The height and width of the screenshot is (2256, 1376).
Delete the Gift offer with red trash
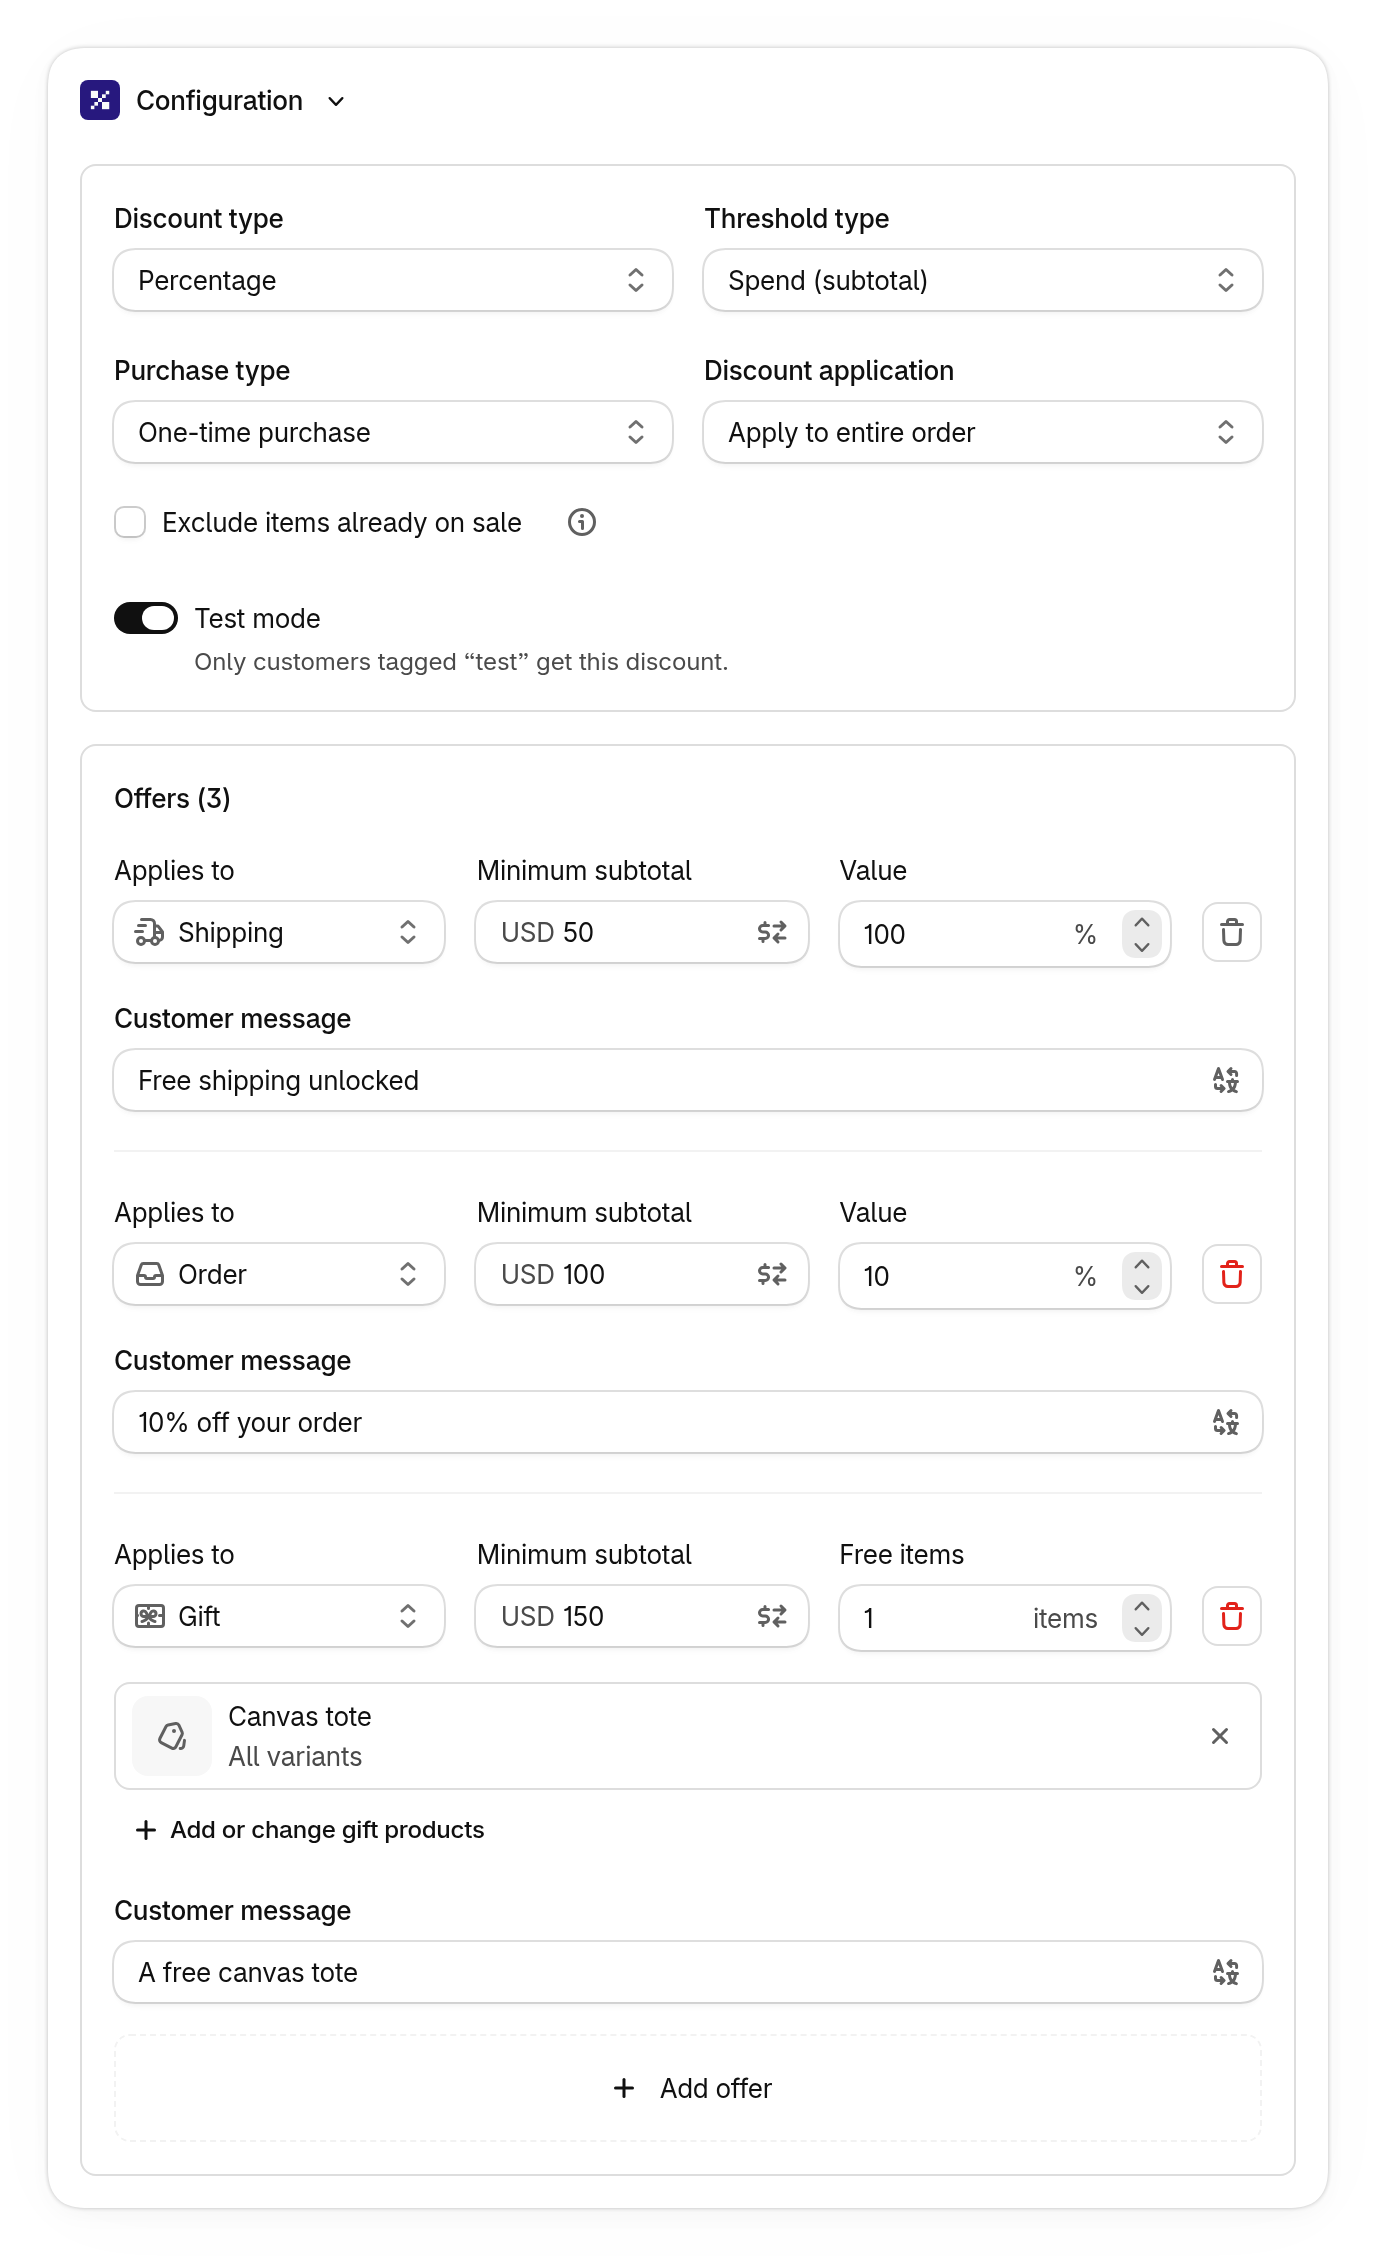click(1232, 1616)
